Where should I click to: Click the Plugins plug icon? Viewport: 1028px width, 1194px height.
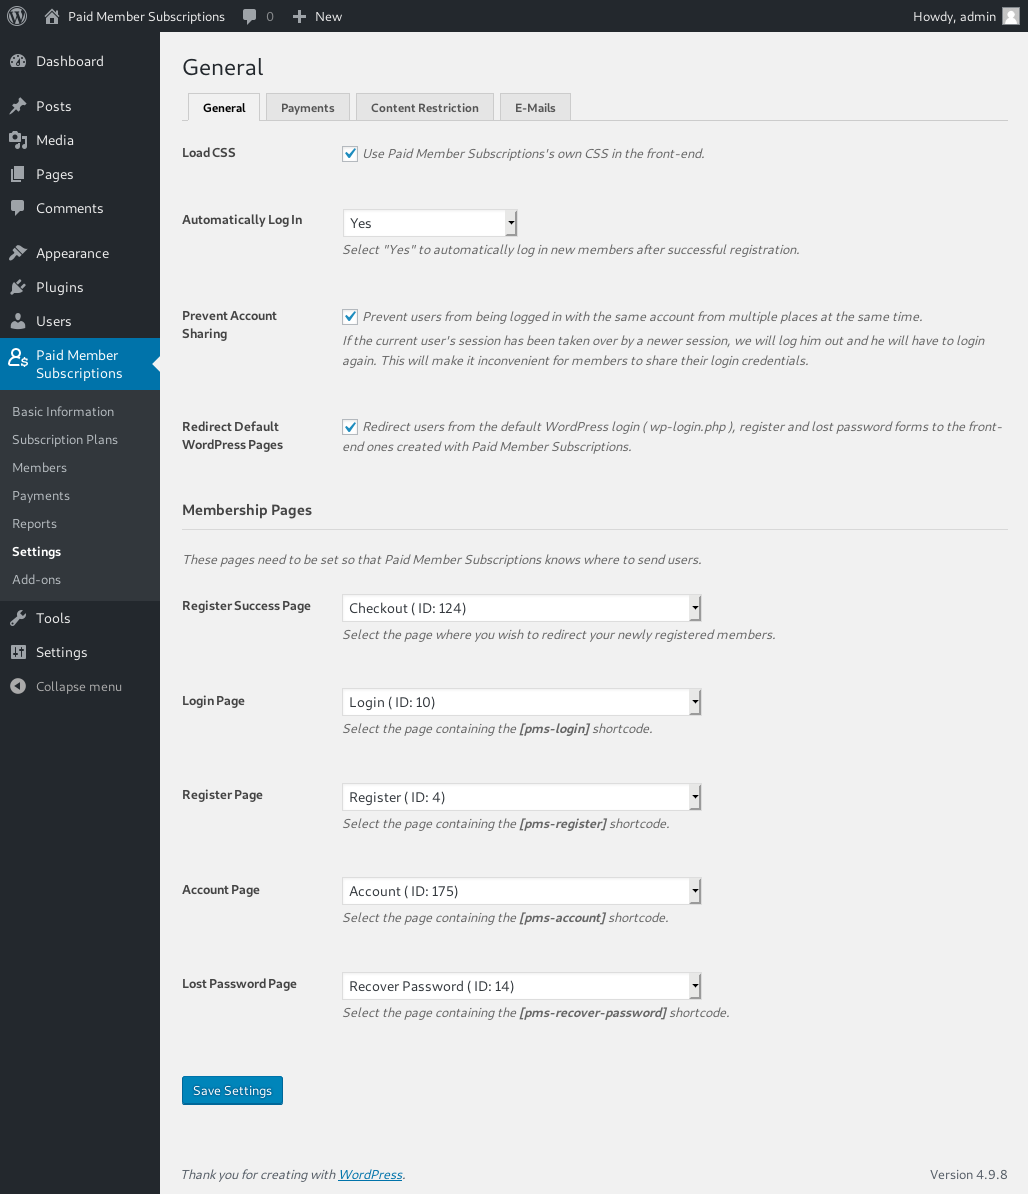tap(18, 287)
